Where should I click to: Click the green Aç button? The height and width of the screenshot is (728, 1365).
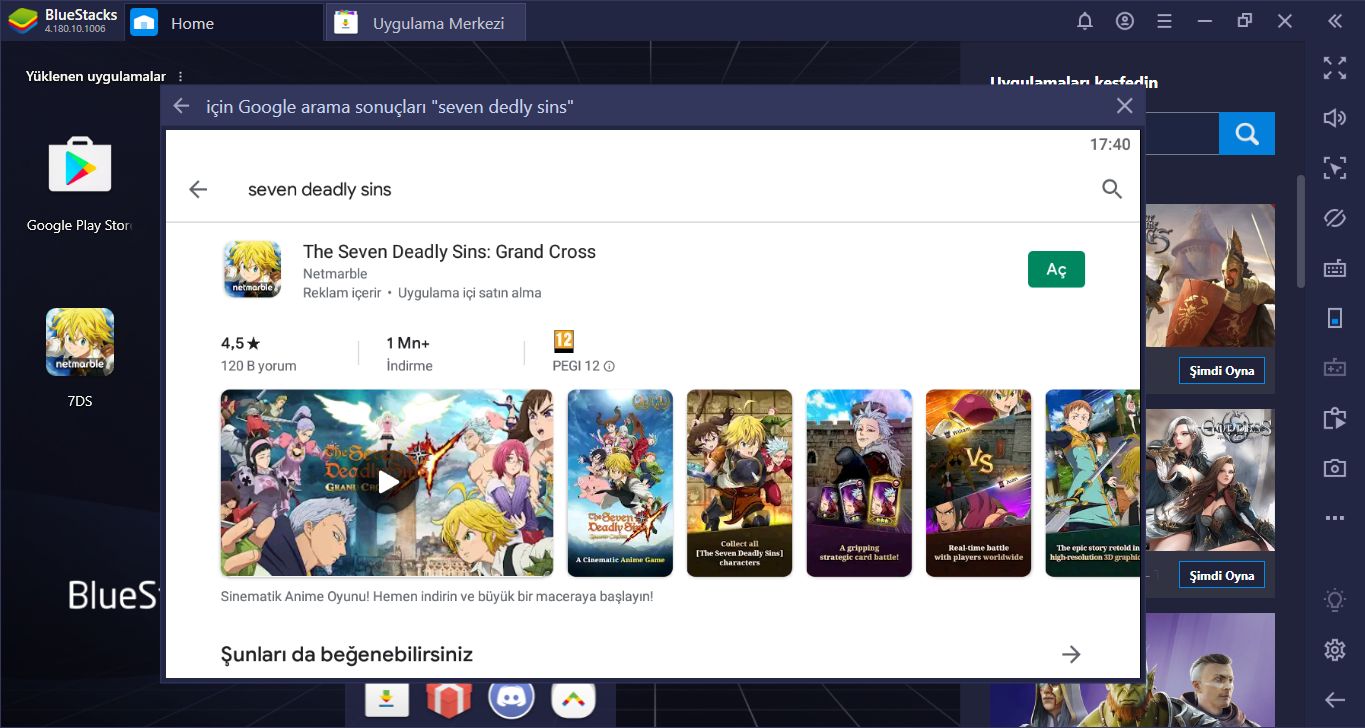coord(1056,270)
